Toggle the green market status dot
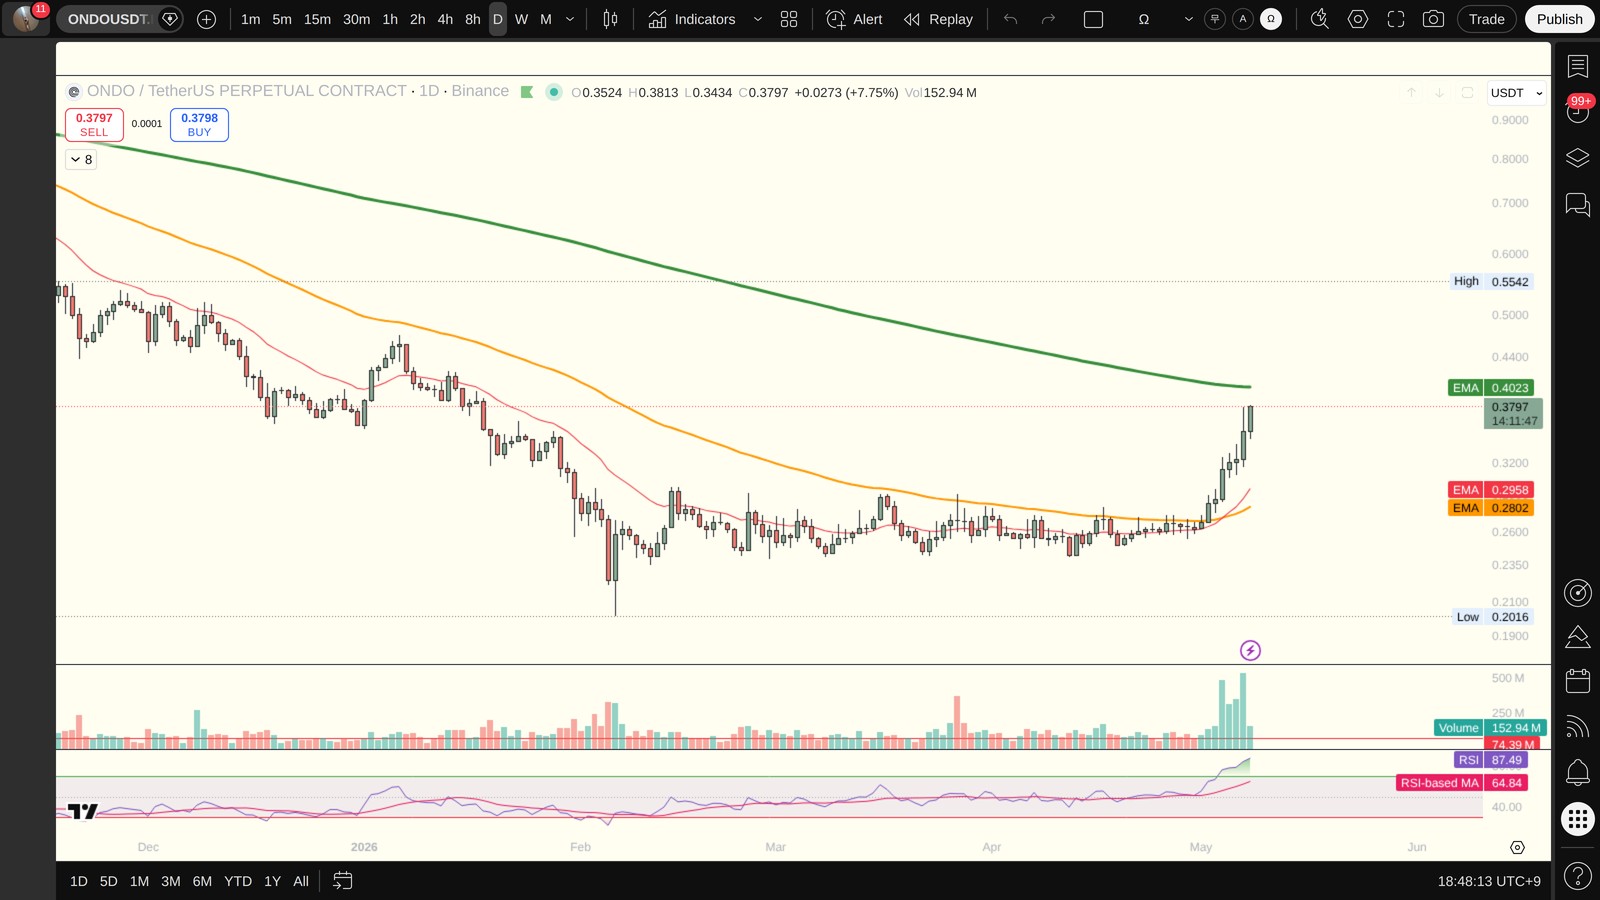 (x=554, y=92)
